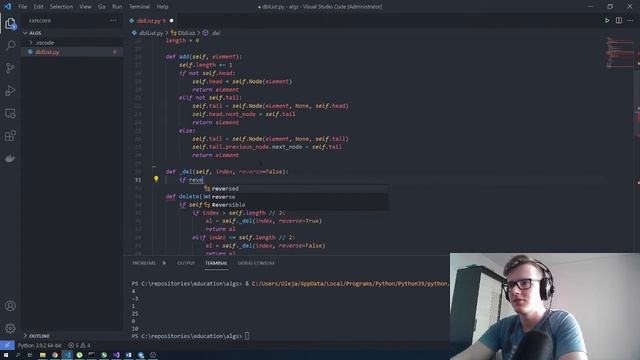Open the Run and Debug view

[x=10, y=91]
